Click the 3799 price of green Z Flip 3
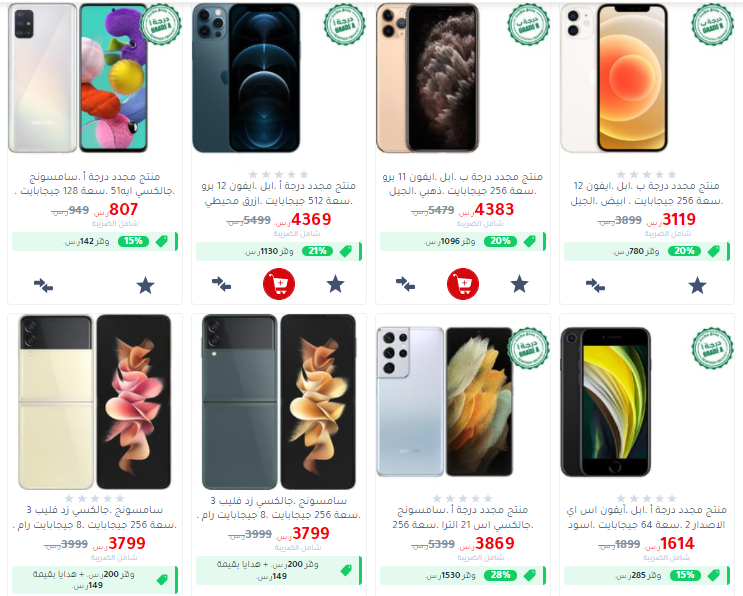The width and height of the screenshot is (743, 596). pos(310,533)
